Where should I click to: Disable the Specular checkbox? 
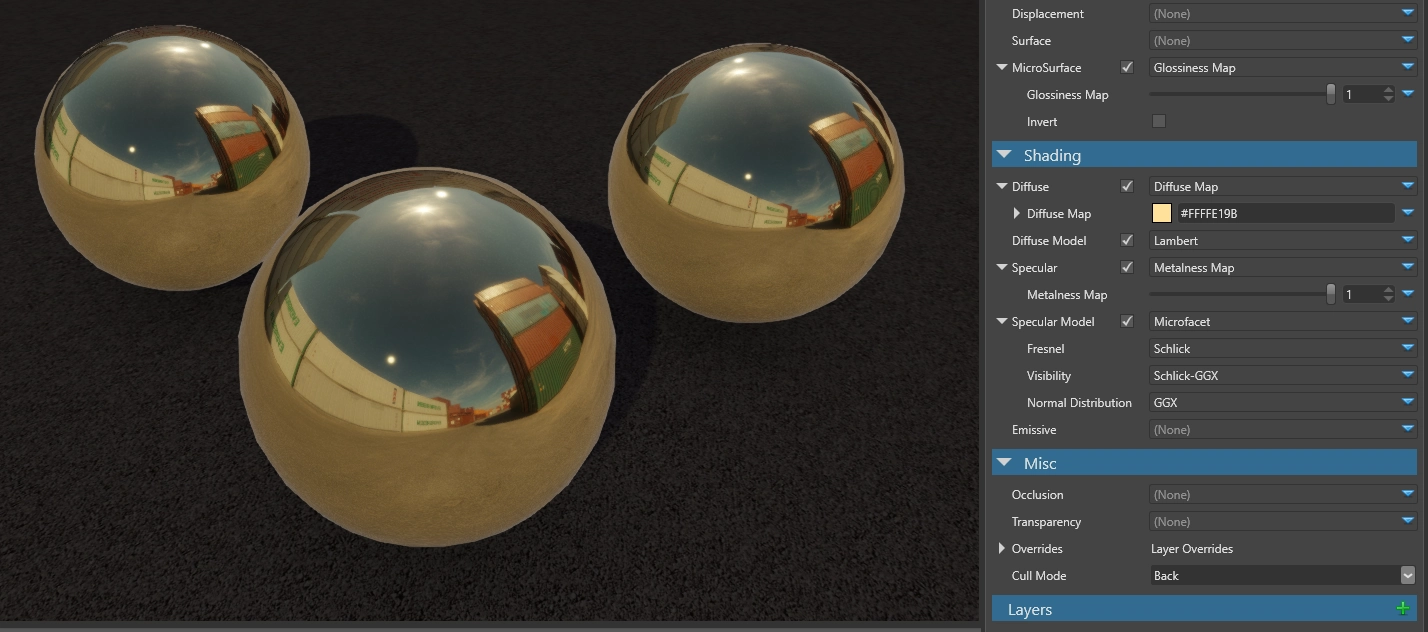tap(1127, 267)
